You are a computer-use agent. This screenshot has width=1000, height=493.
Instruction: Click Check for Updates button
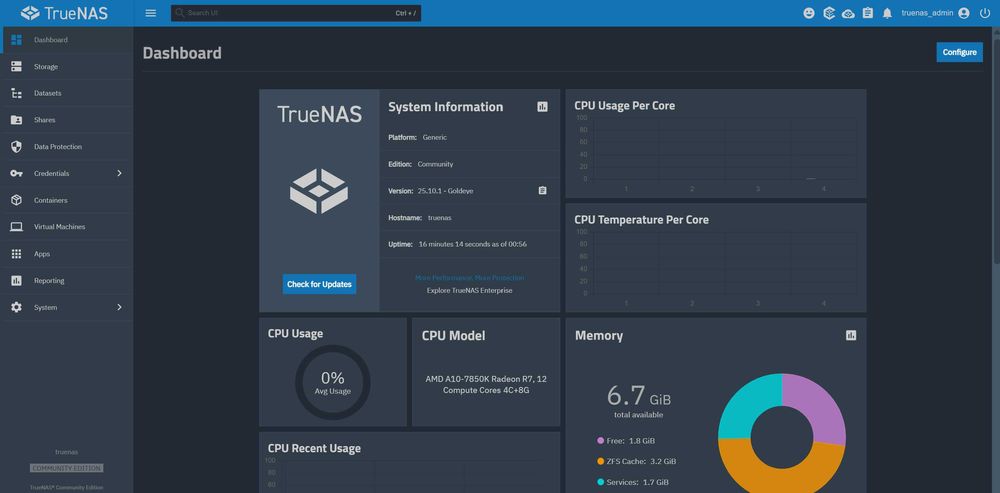320,284
